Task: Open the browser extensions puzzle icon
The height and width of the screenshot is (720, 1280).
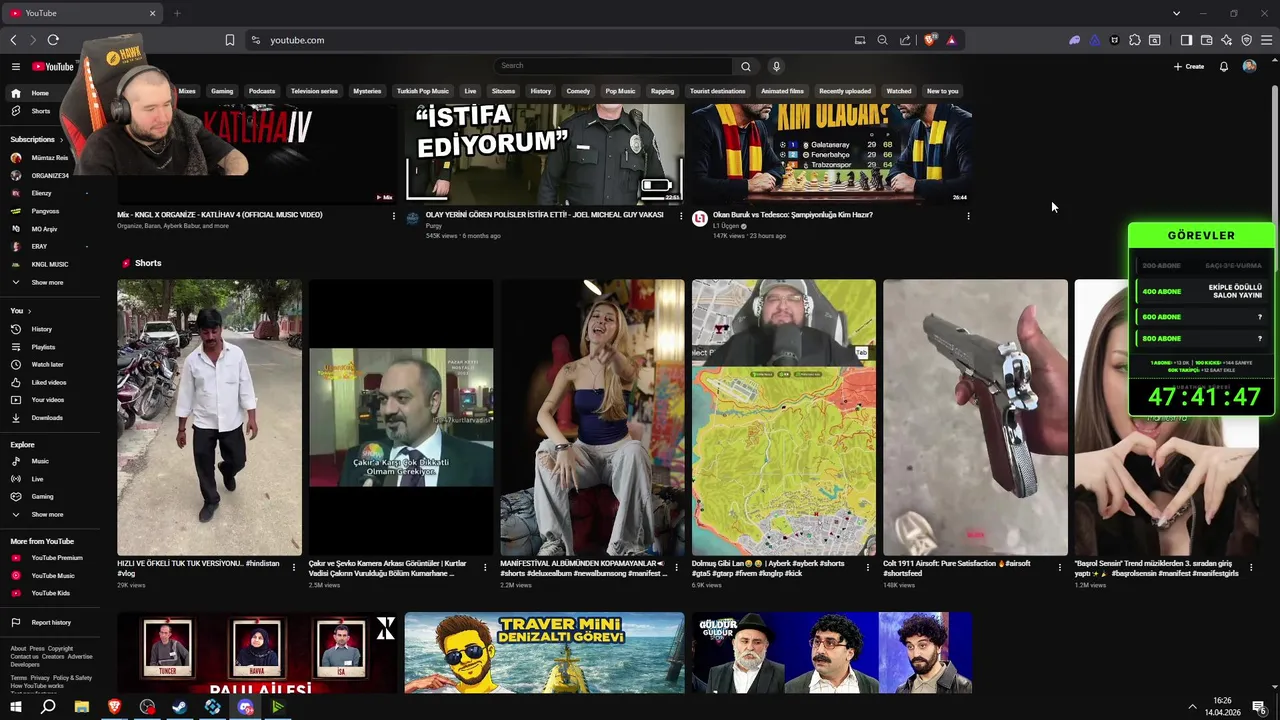Action: [x=1134, y=40]
